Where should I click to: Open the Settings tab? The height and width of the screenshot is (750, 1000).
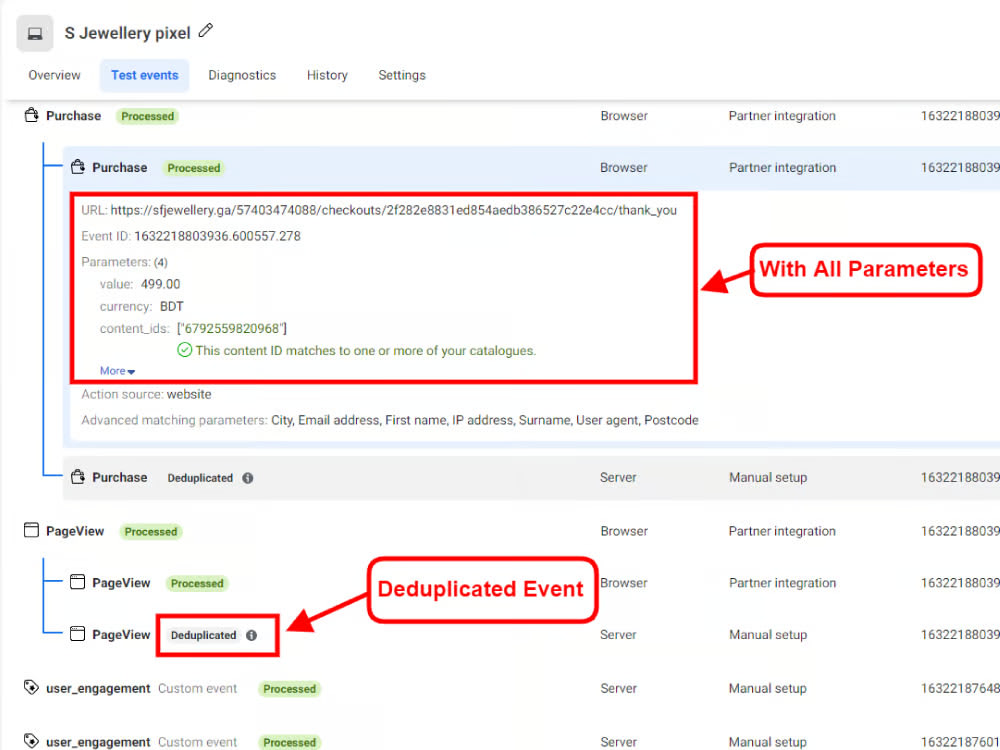pos(402,75)
